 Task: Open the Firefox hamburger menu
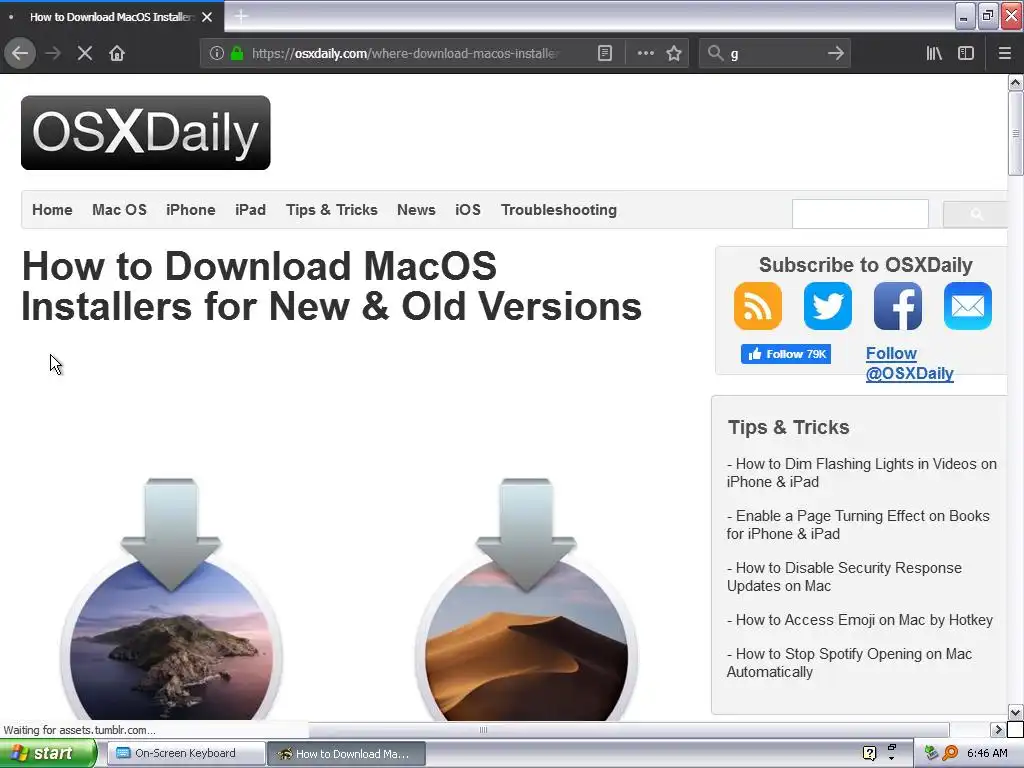(x=1004, y=53)
